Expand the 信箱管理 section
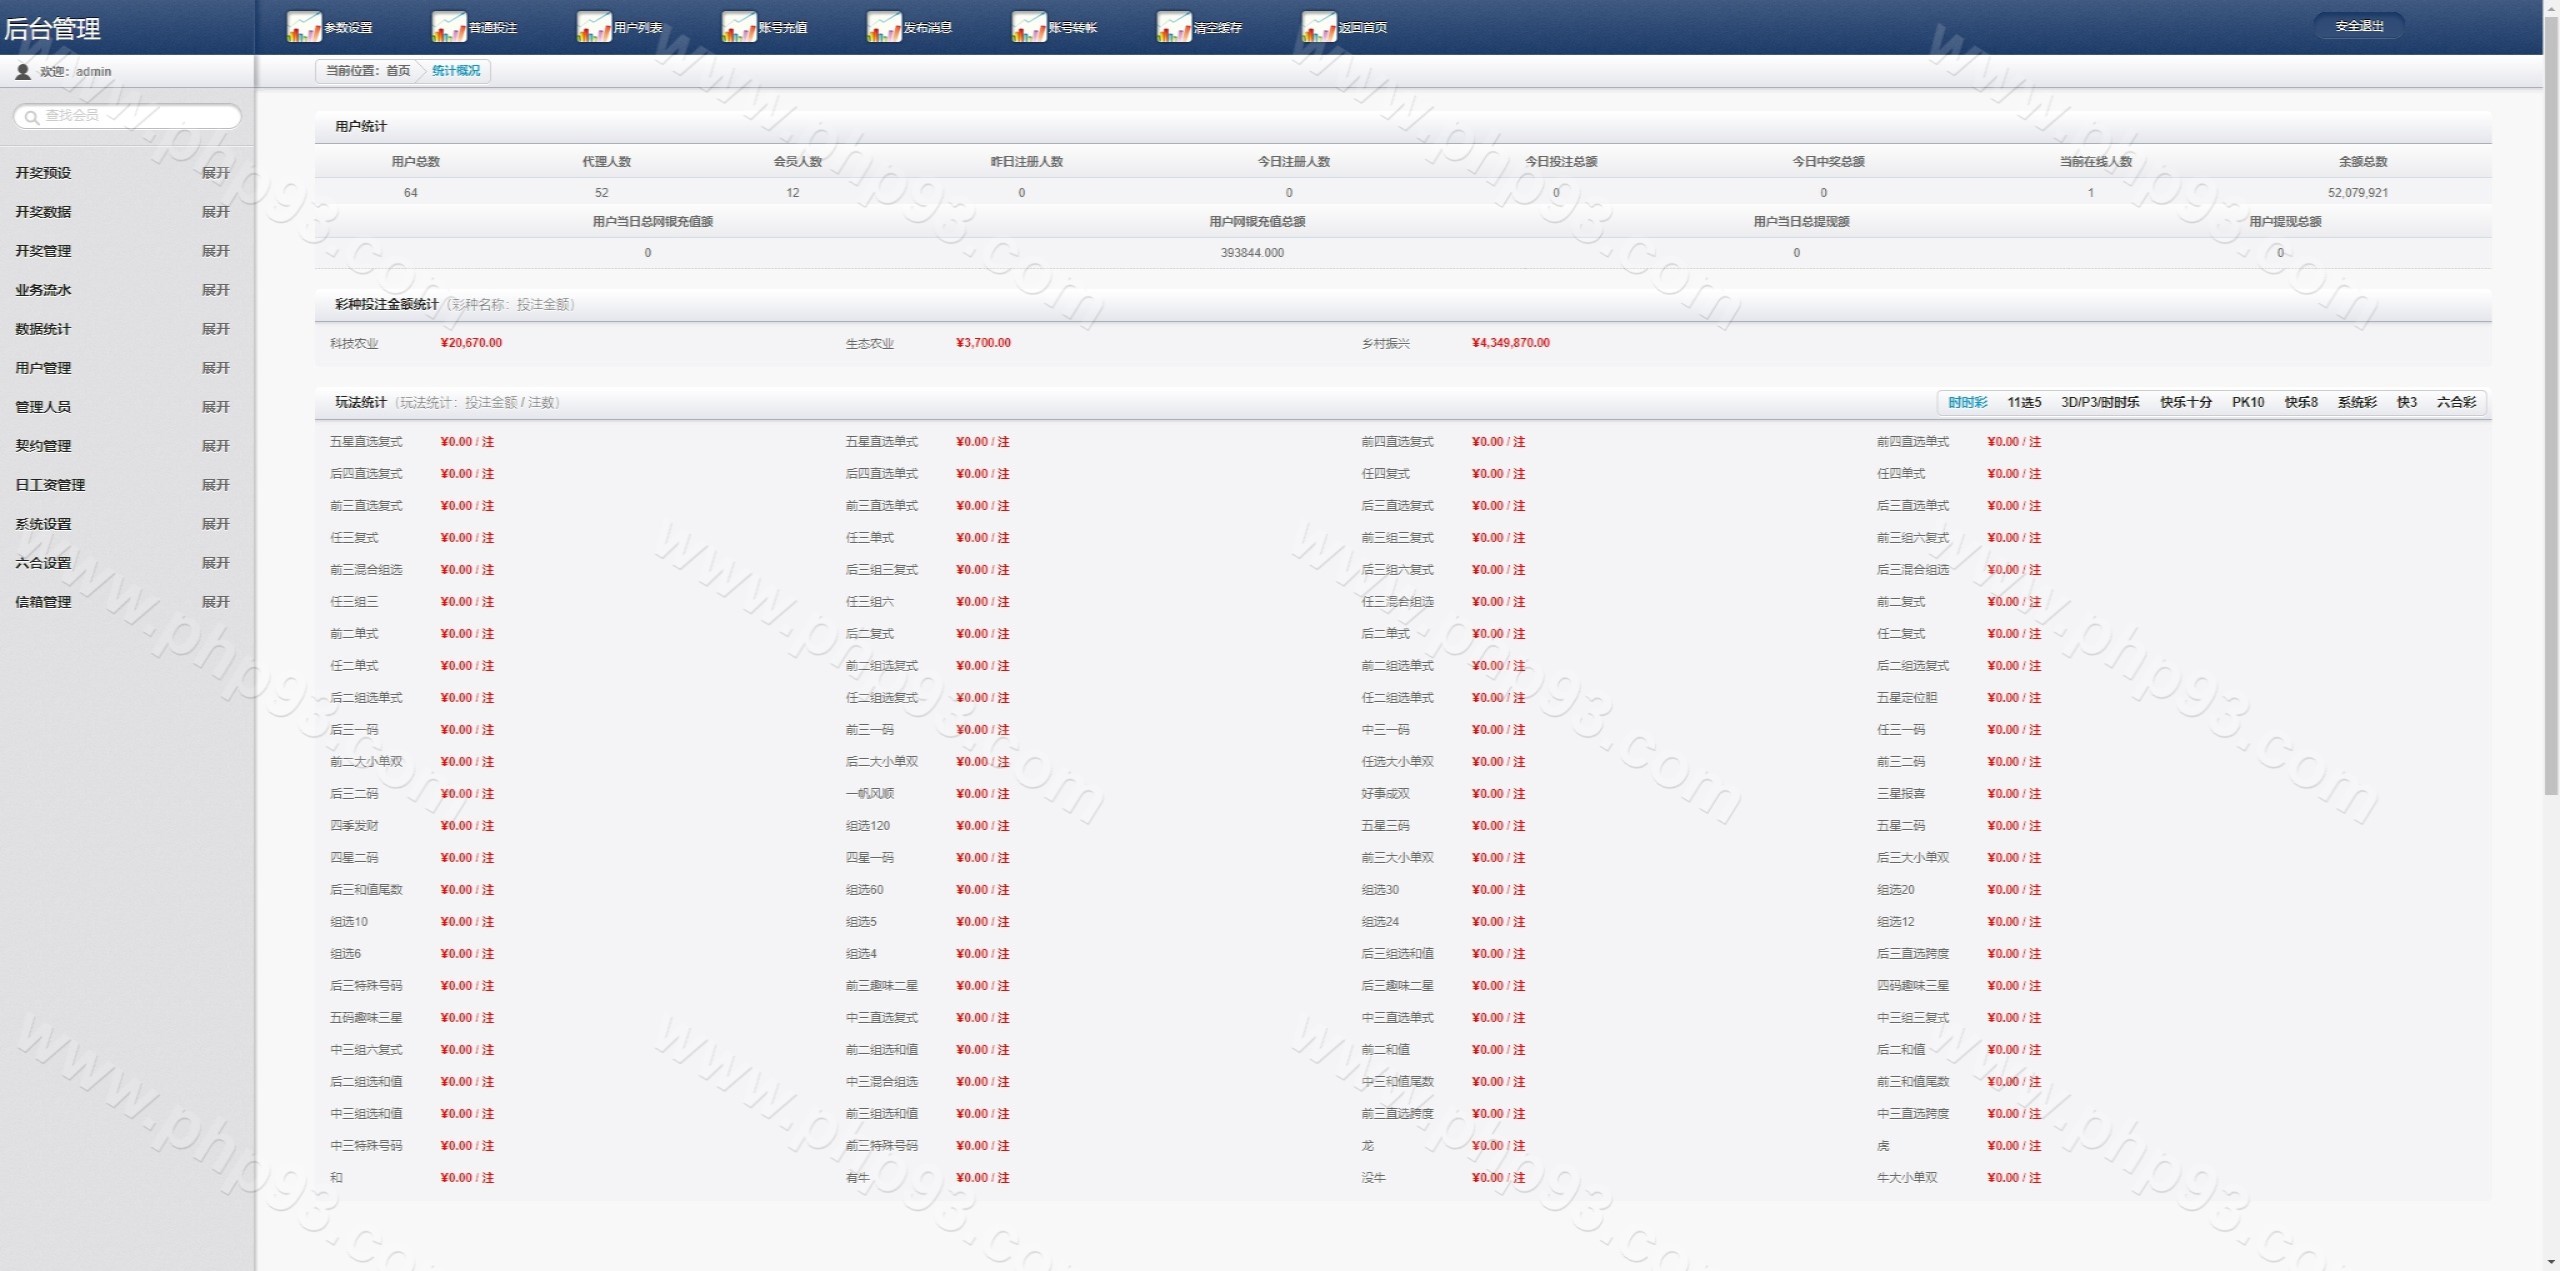 pos(215,602)
